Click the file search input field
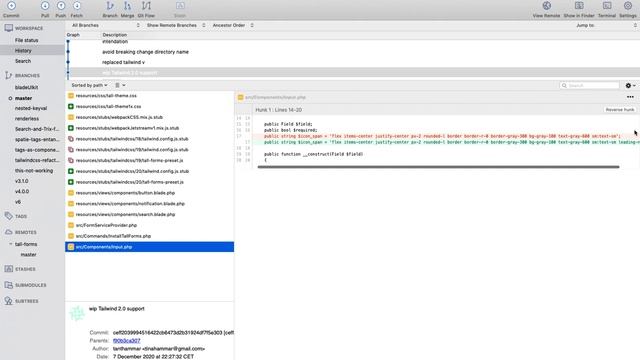The height and width of the screenshot is (360, 640). (x=590, y=85)
